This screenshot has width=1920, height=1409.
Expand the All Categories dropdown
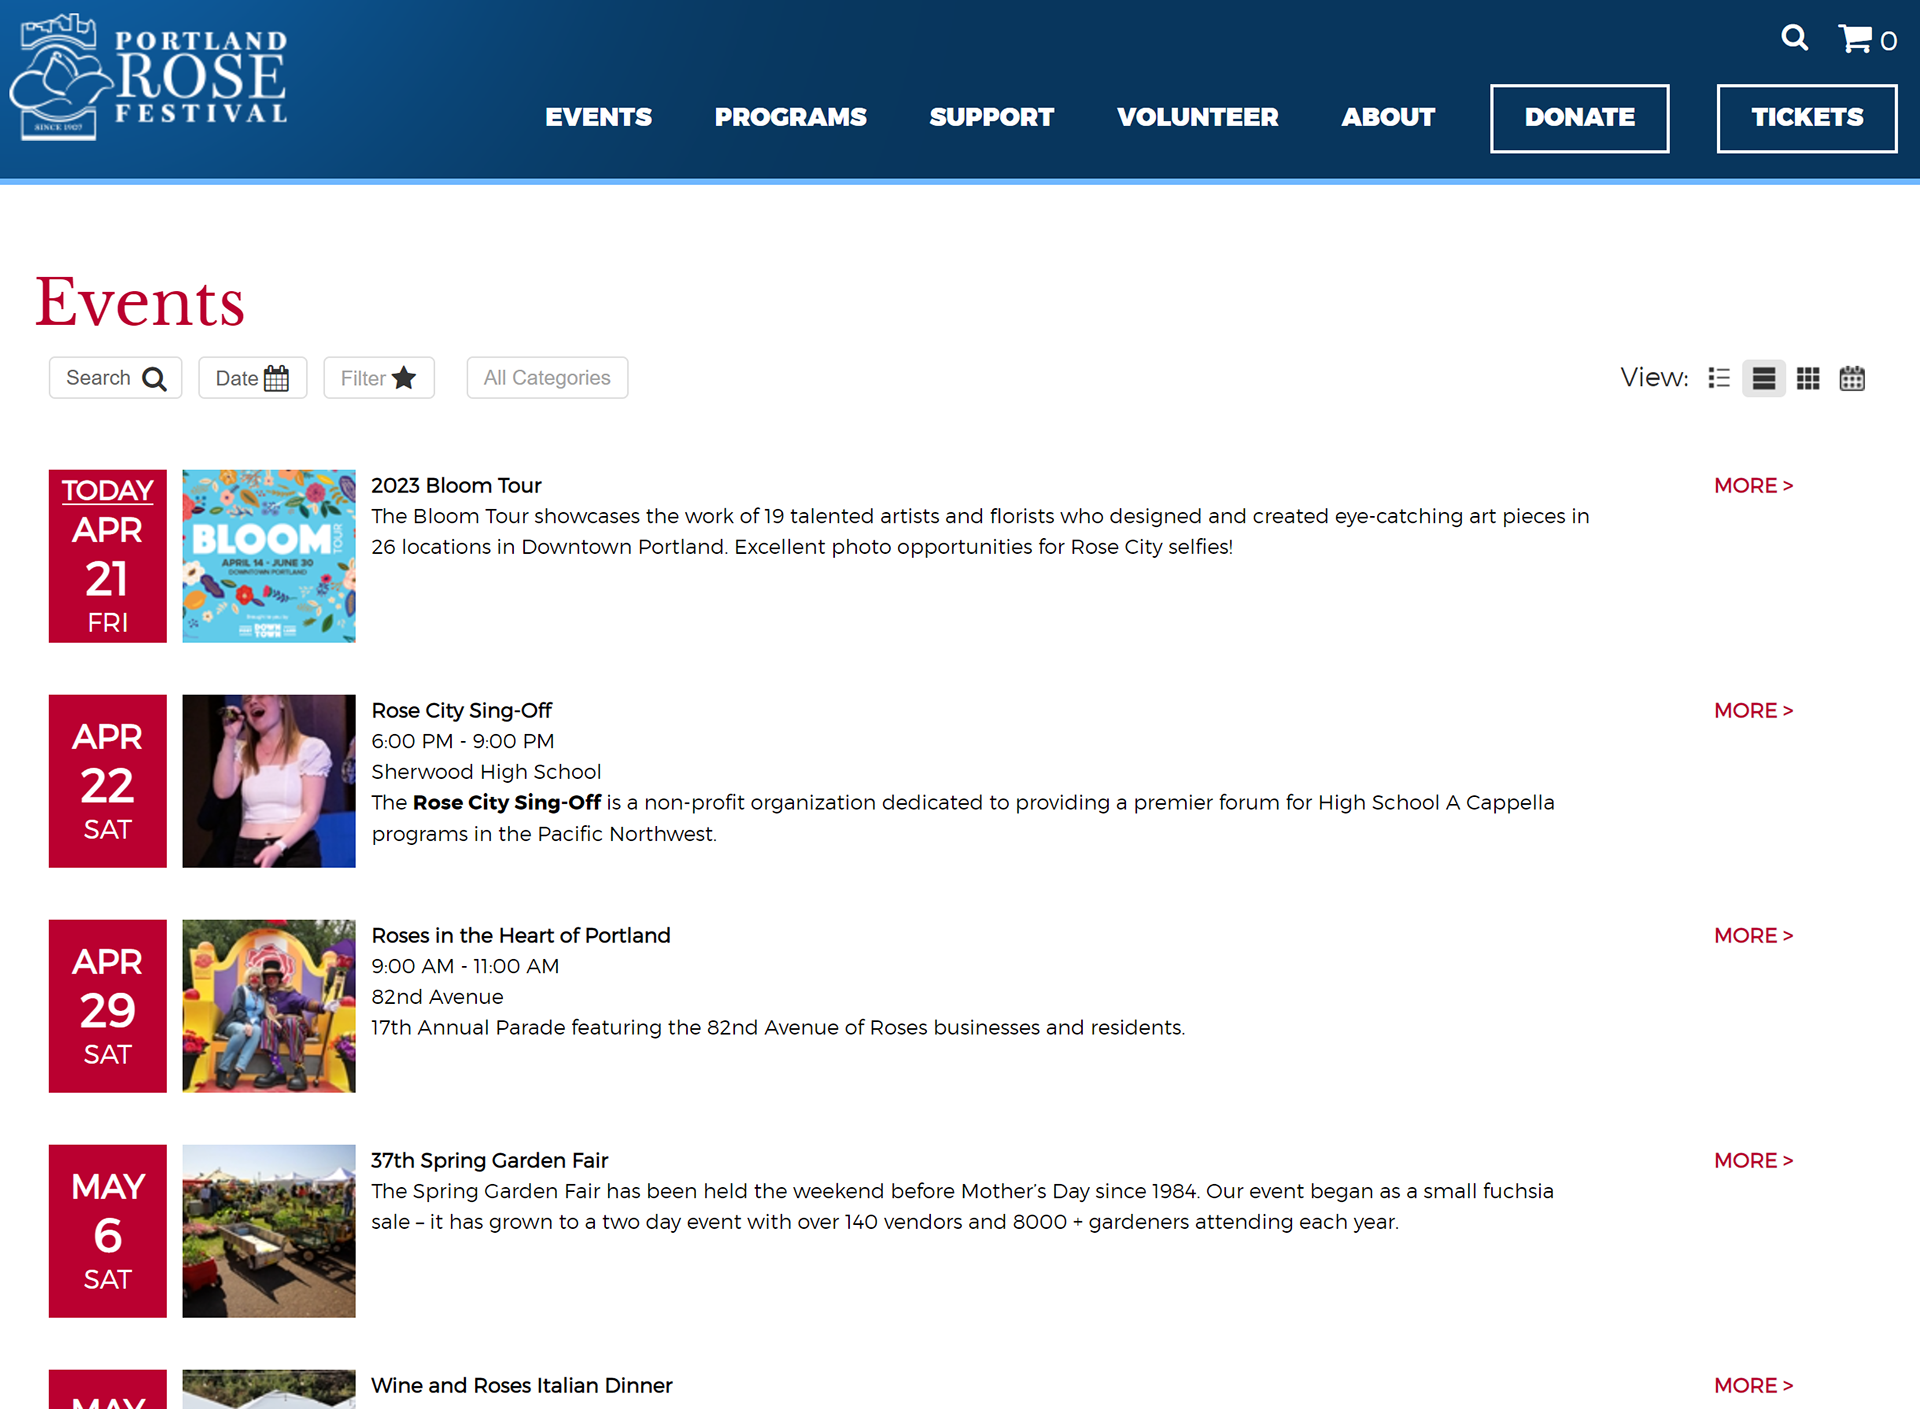click(x=547, y=378)
